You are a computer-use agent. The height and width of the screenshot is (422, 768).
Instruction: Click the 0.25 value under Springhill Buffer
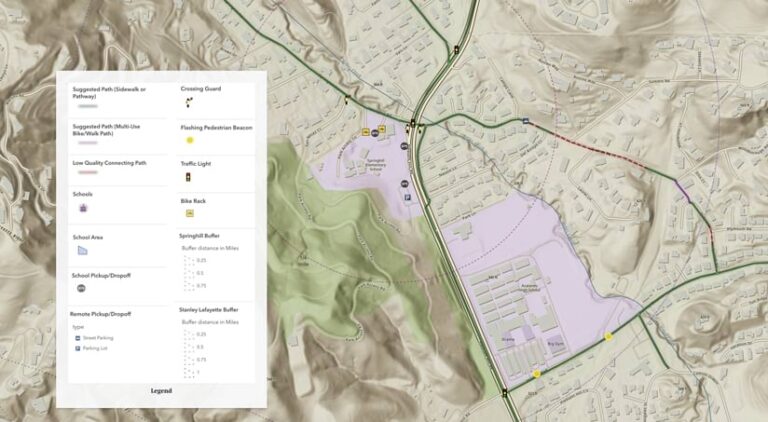click(201, 260)
